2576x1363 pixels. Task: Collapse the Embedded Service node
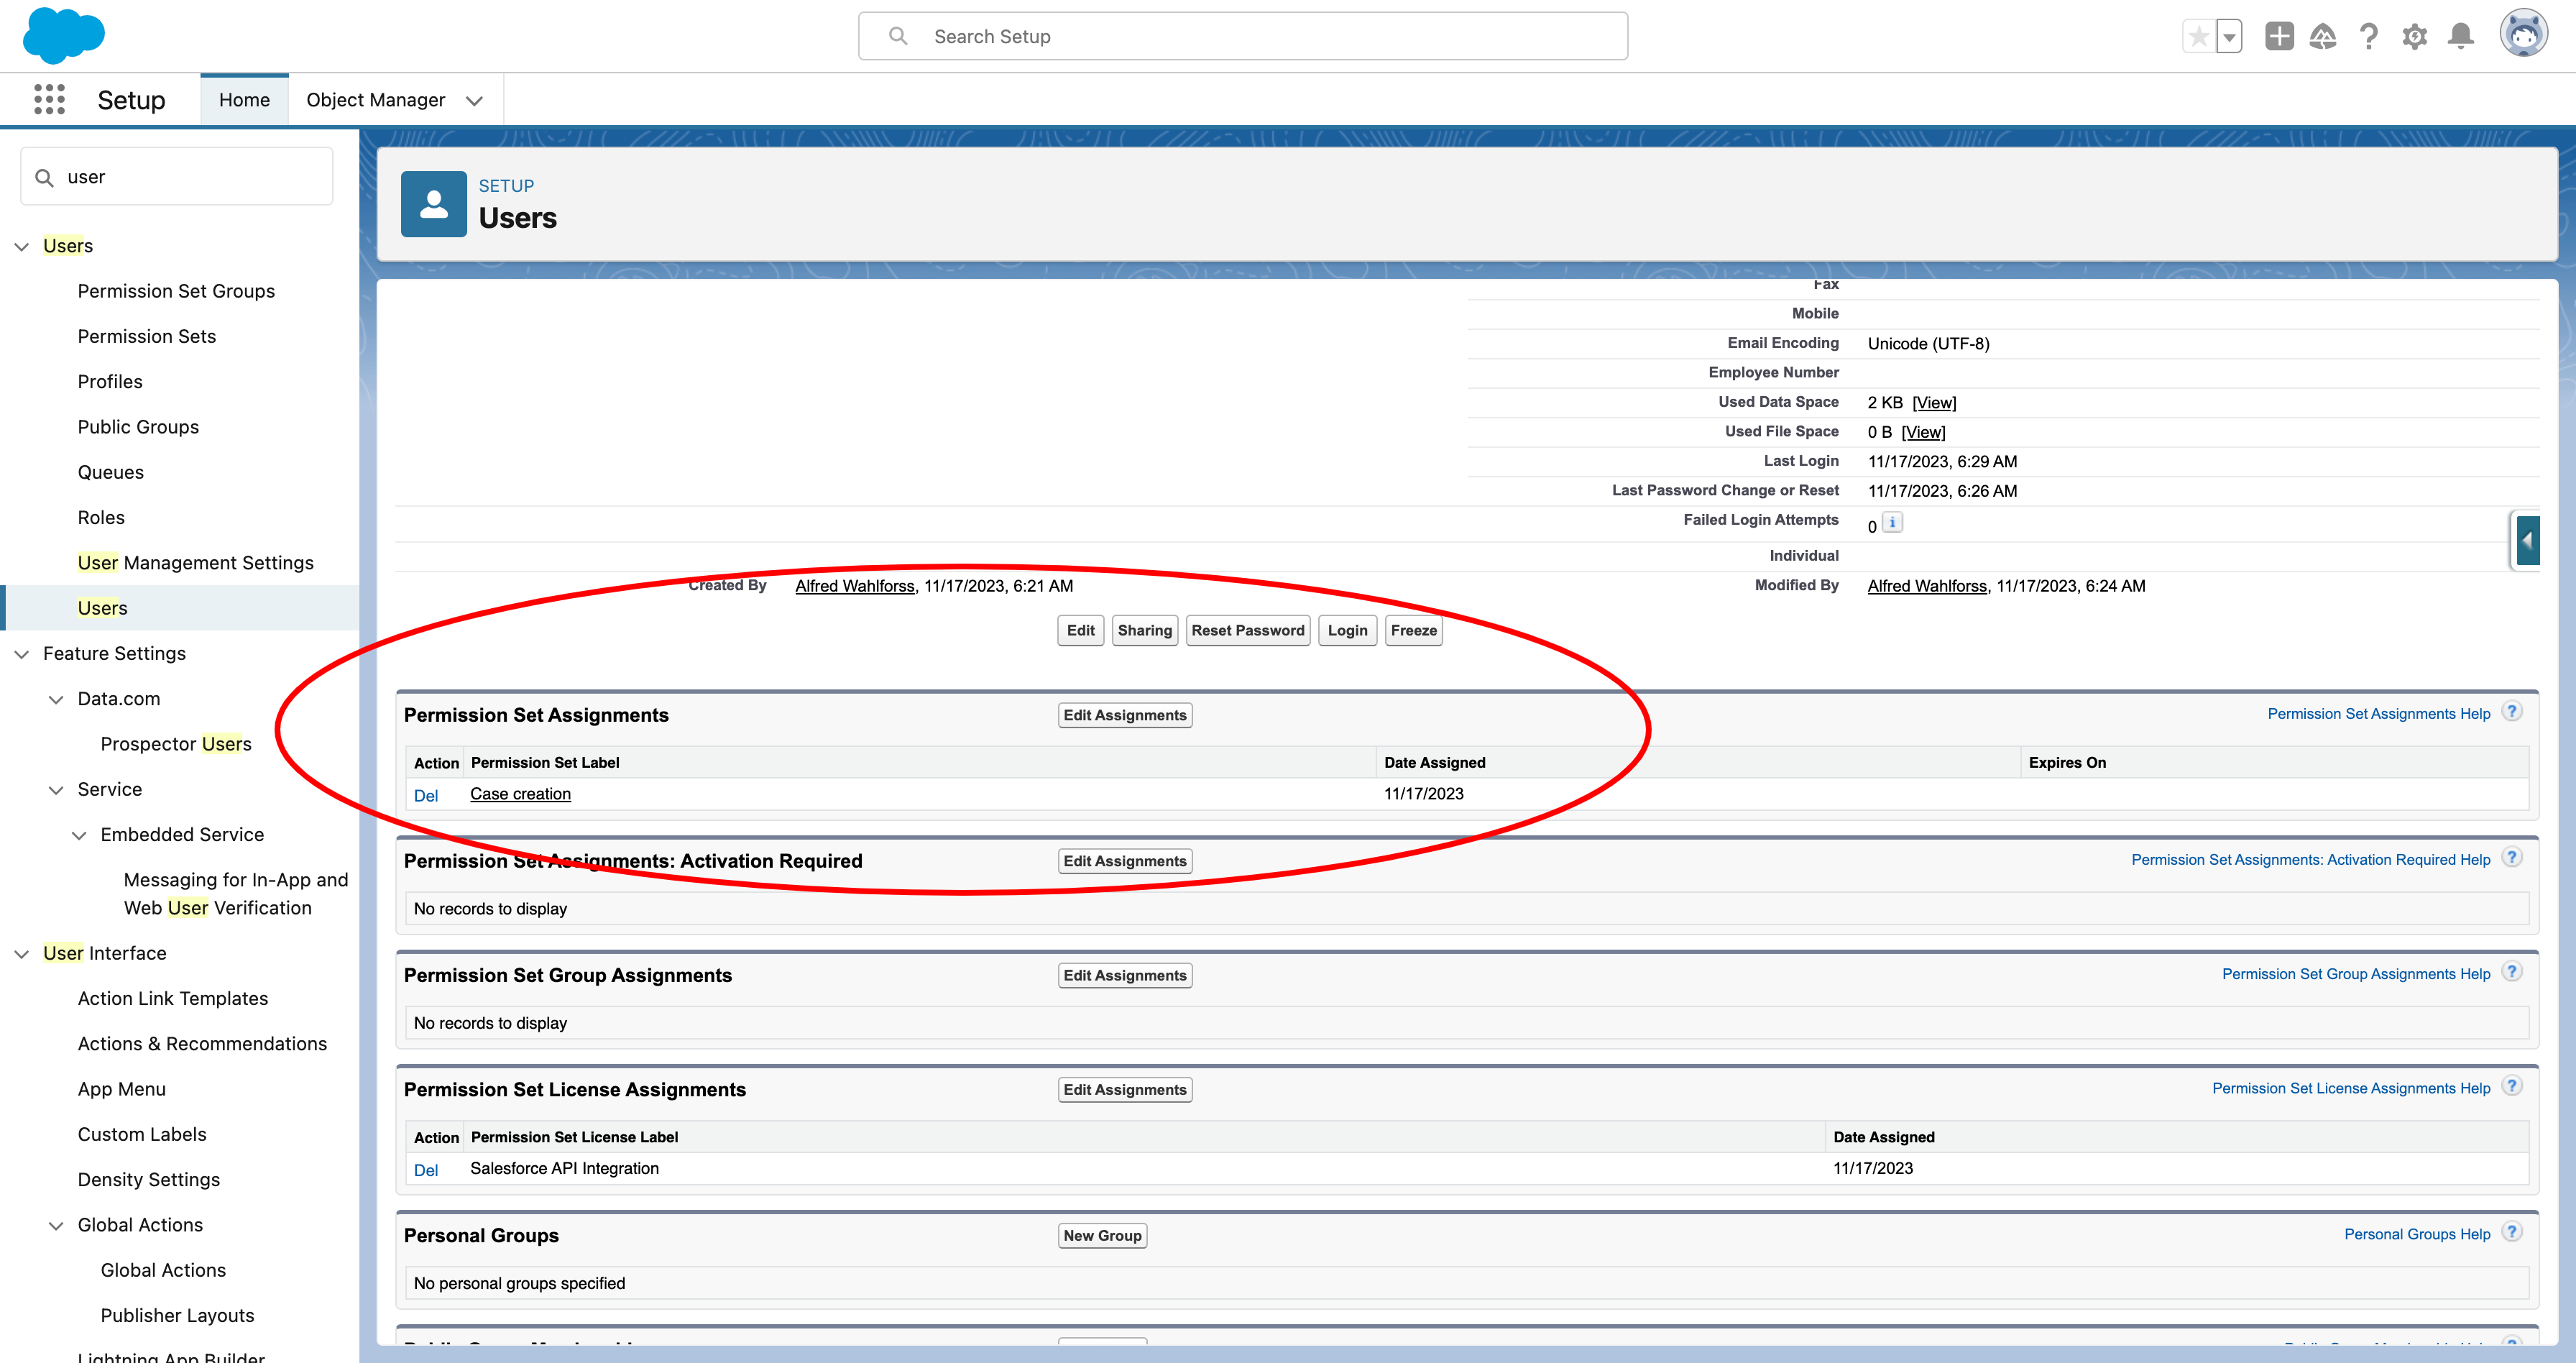pos(79,835)
